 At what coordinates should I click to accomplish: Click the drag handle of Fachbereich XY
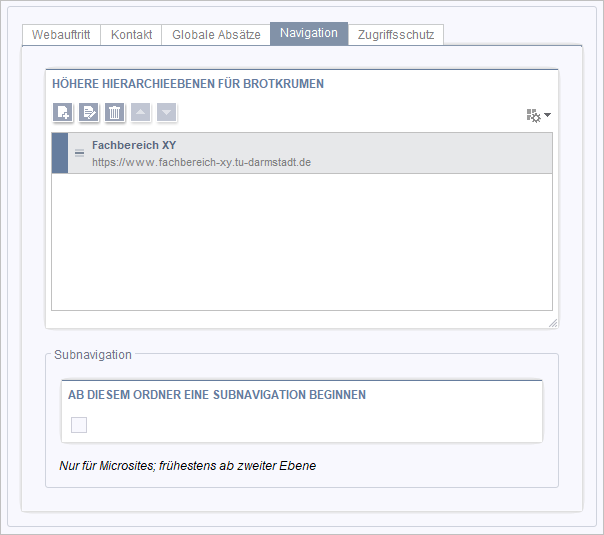(79, 153)
